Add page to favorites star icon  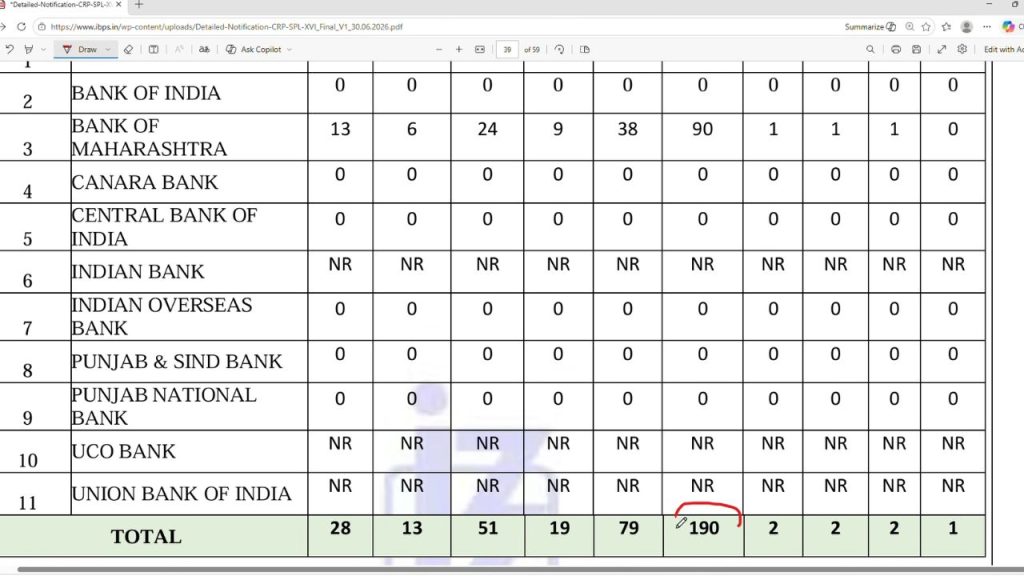[926, 27]
